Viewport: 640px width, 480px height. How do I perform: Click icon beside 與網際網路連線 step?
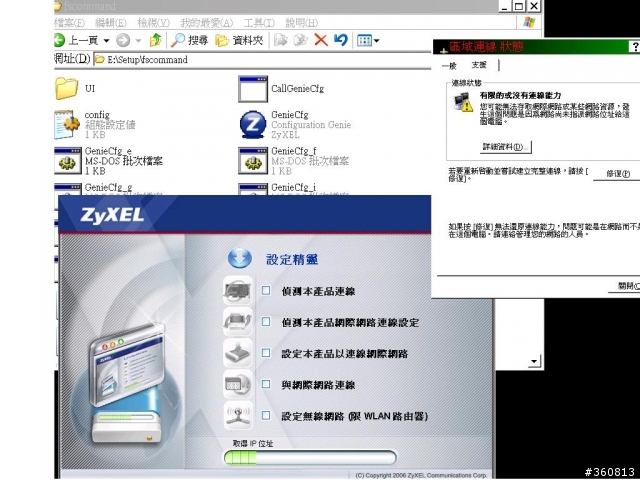[238, 384]
